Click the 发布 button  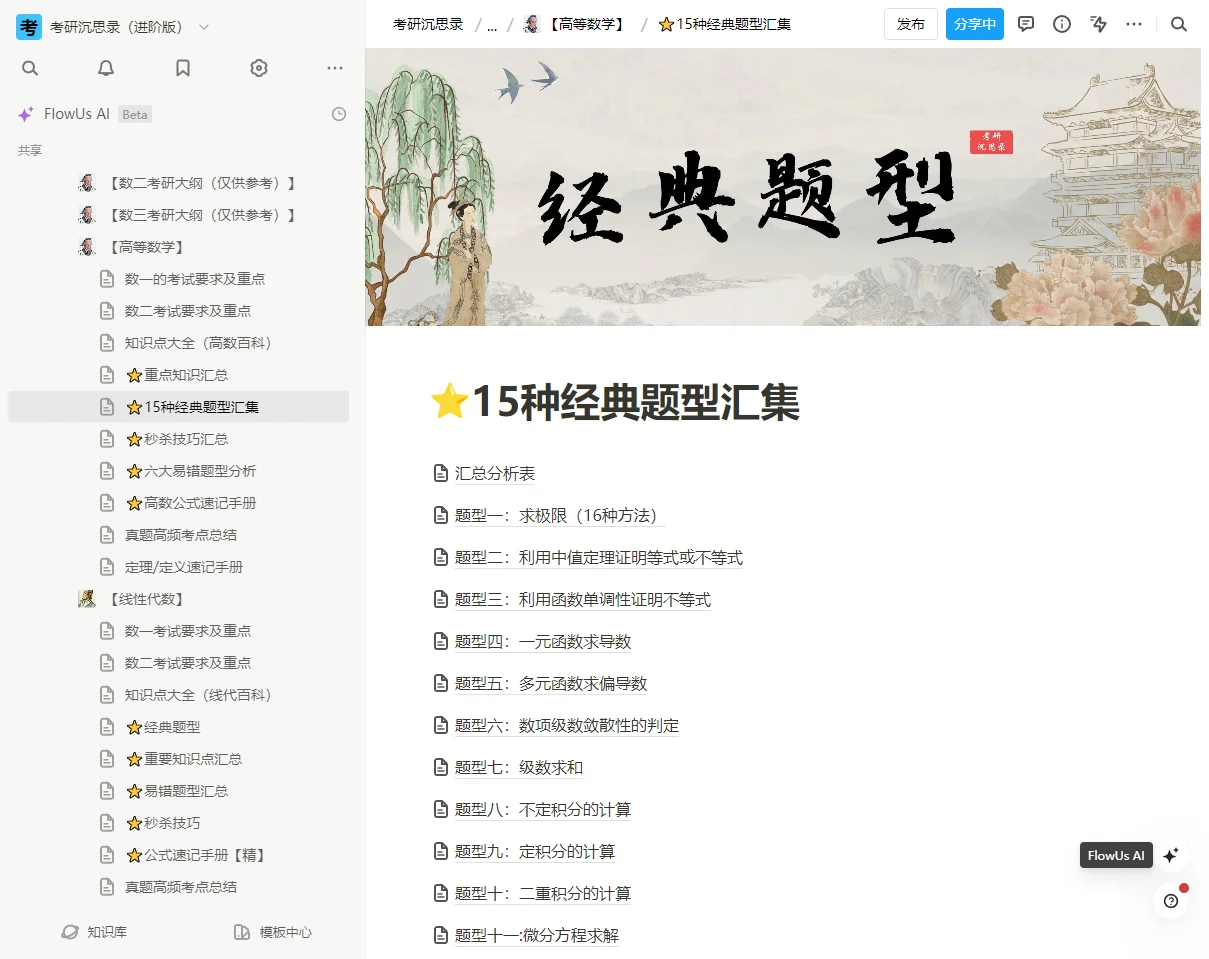tap(911, 24)
